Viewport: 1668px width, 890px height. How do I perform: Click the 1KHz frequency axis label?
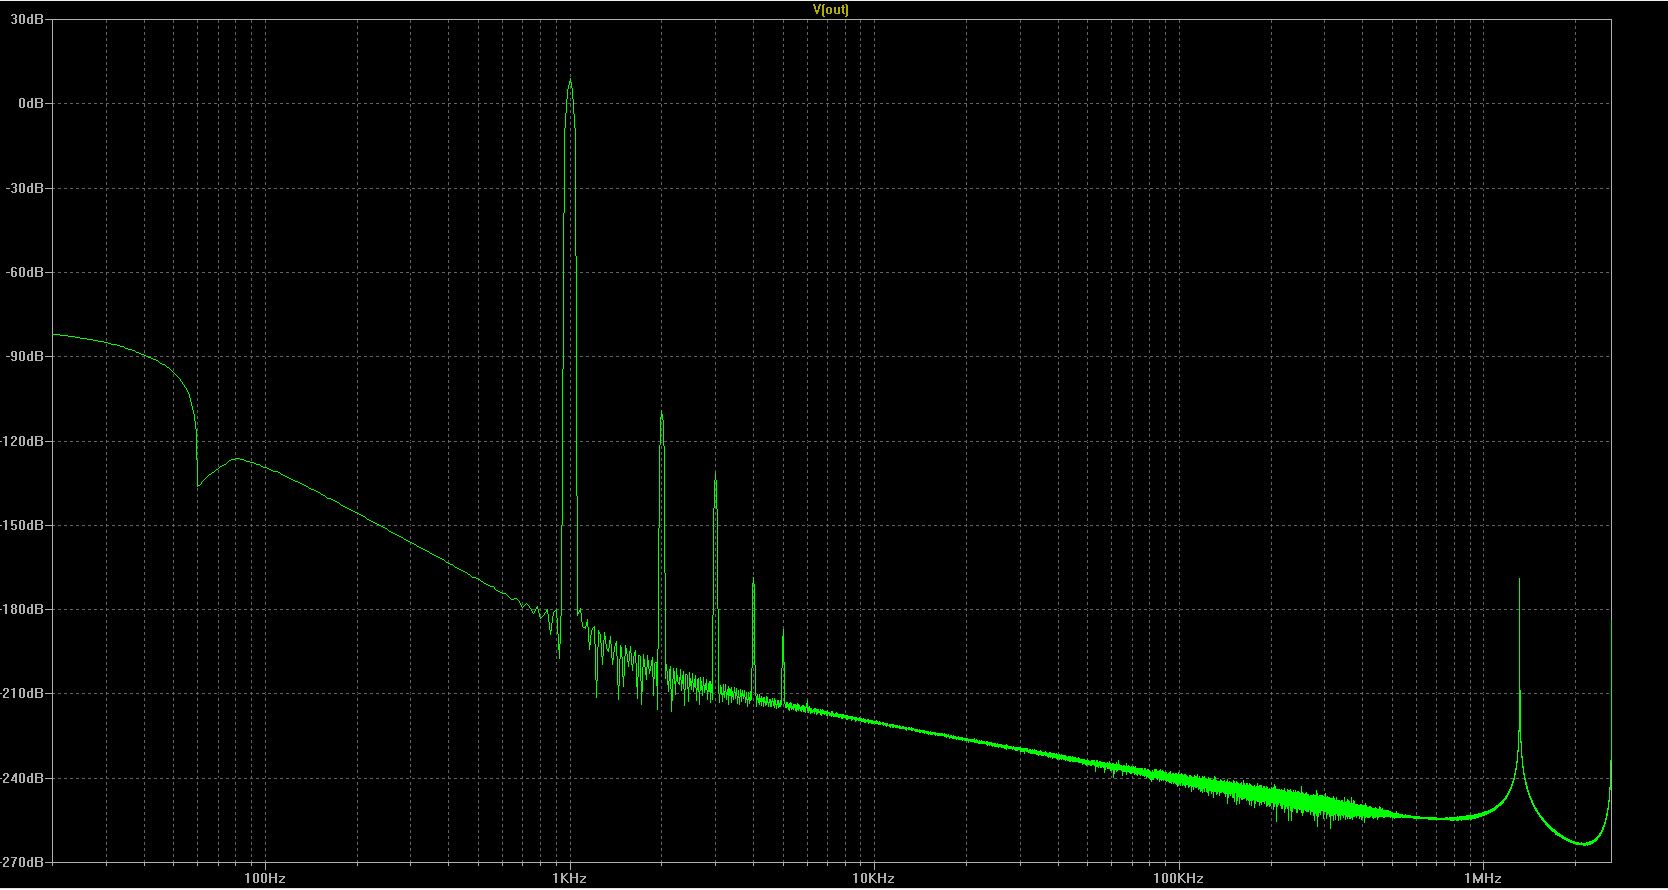[x=569, y=879]
